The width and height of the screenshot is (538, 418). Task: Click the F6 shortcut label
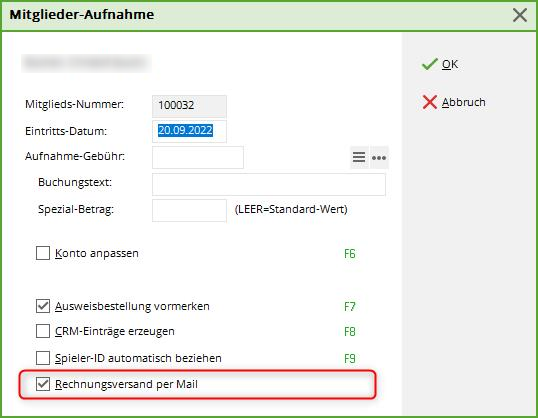coord(350,254)
